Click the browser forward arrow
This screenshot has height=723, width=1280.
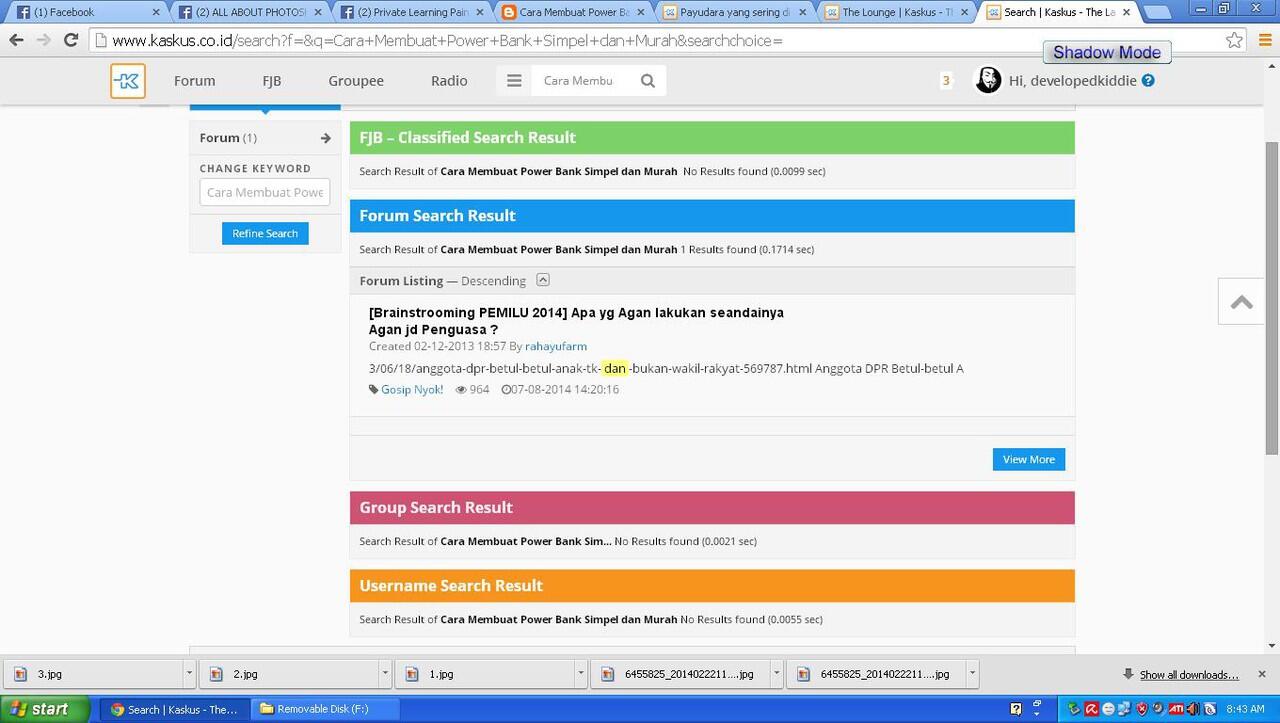point(43,40)
